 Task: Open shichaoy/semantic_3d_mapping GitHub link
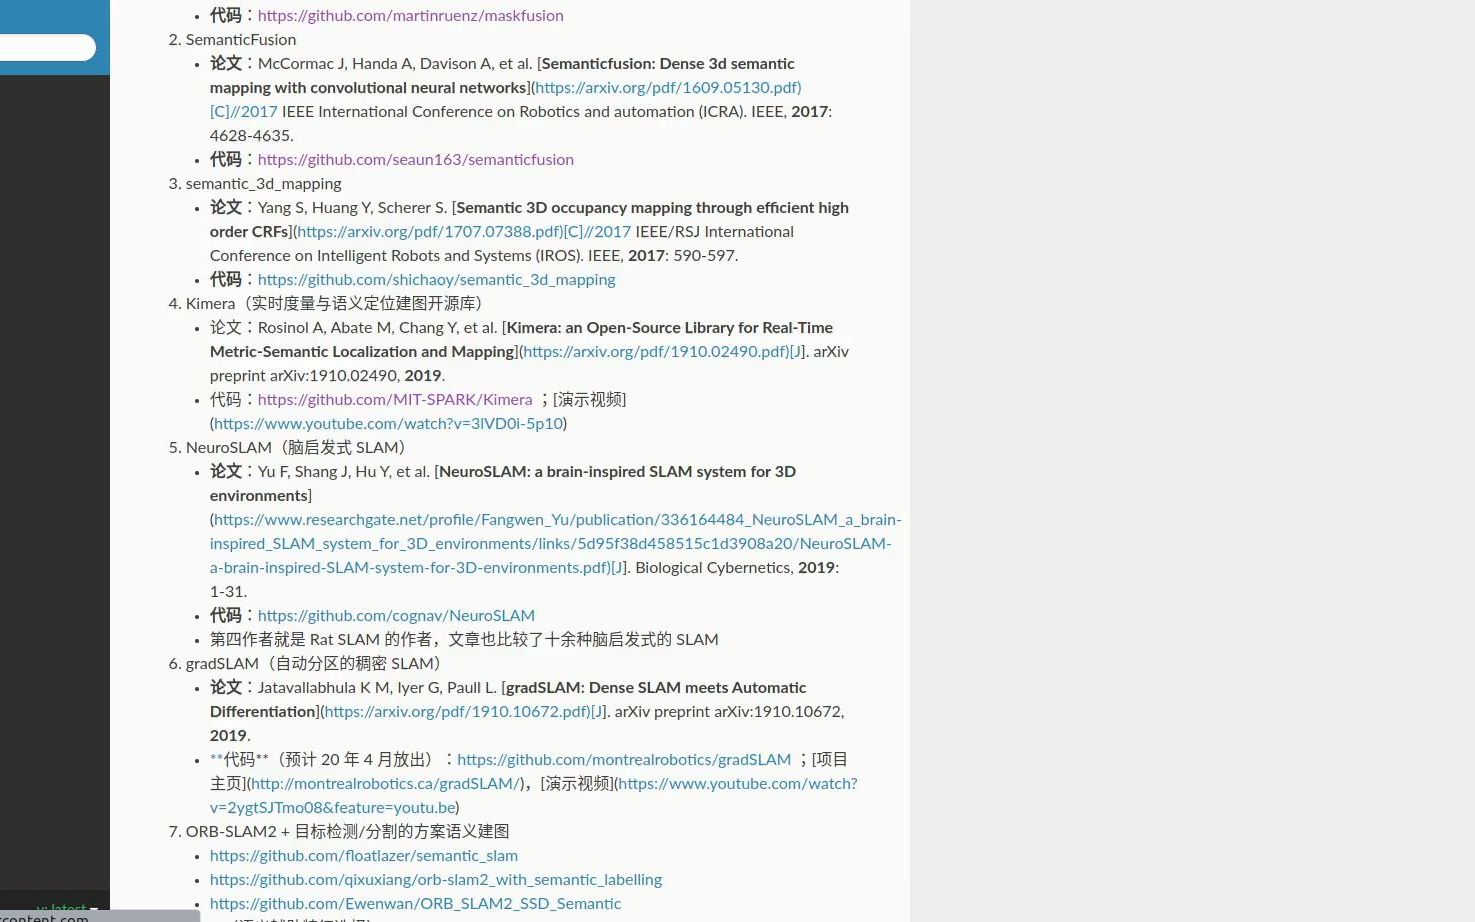pos(436,280)
